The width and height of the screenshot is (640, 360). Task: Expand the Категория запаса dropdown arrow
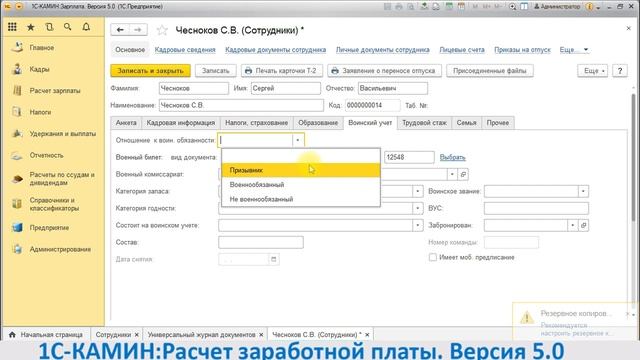tap(418, 191)
